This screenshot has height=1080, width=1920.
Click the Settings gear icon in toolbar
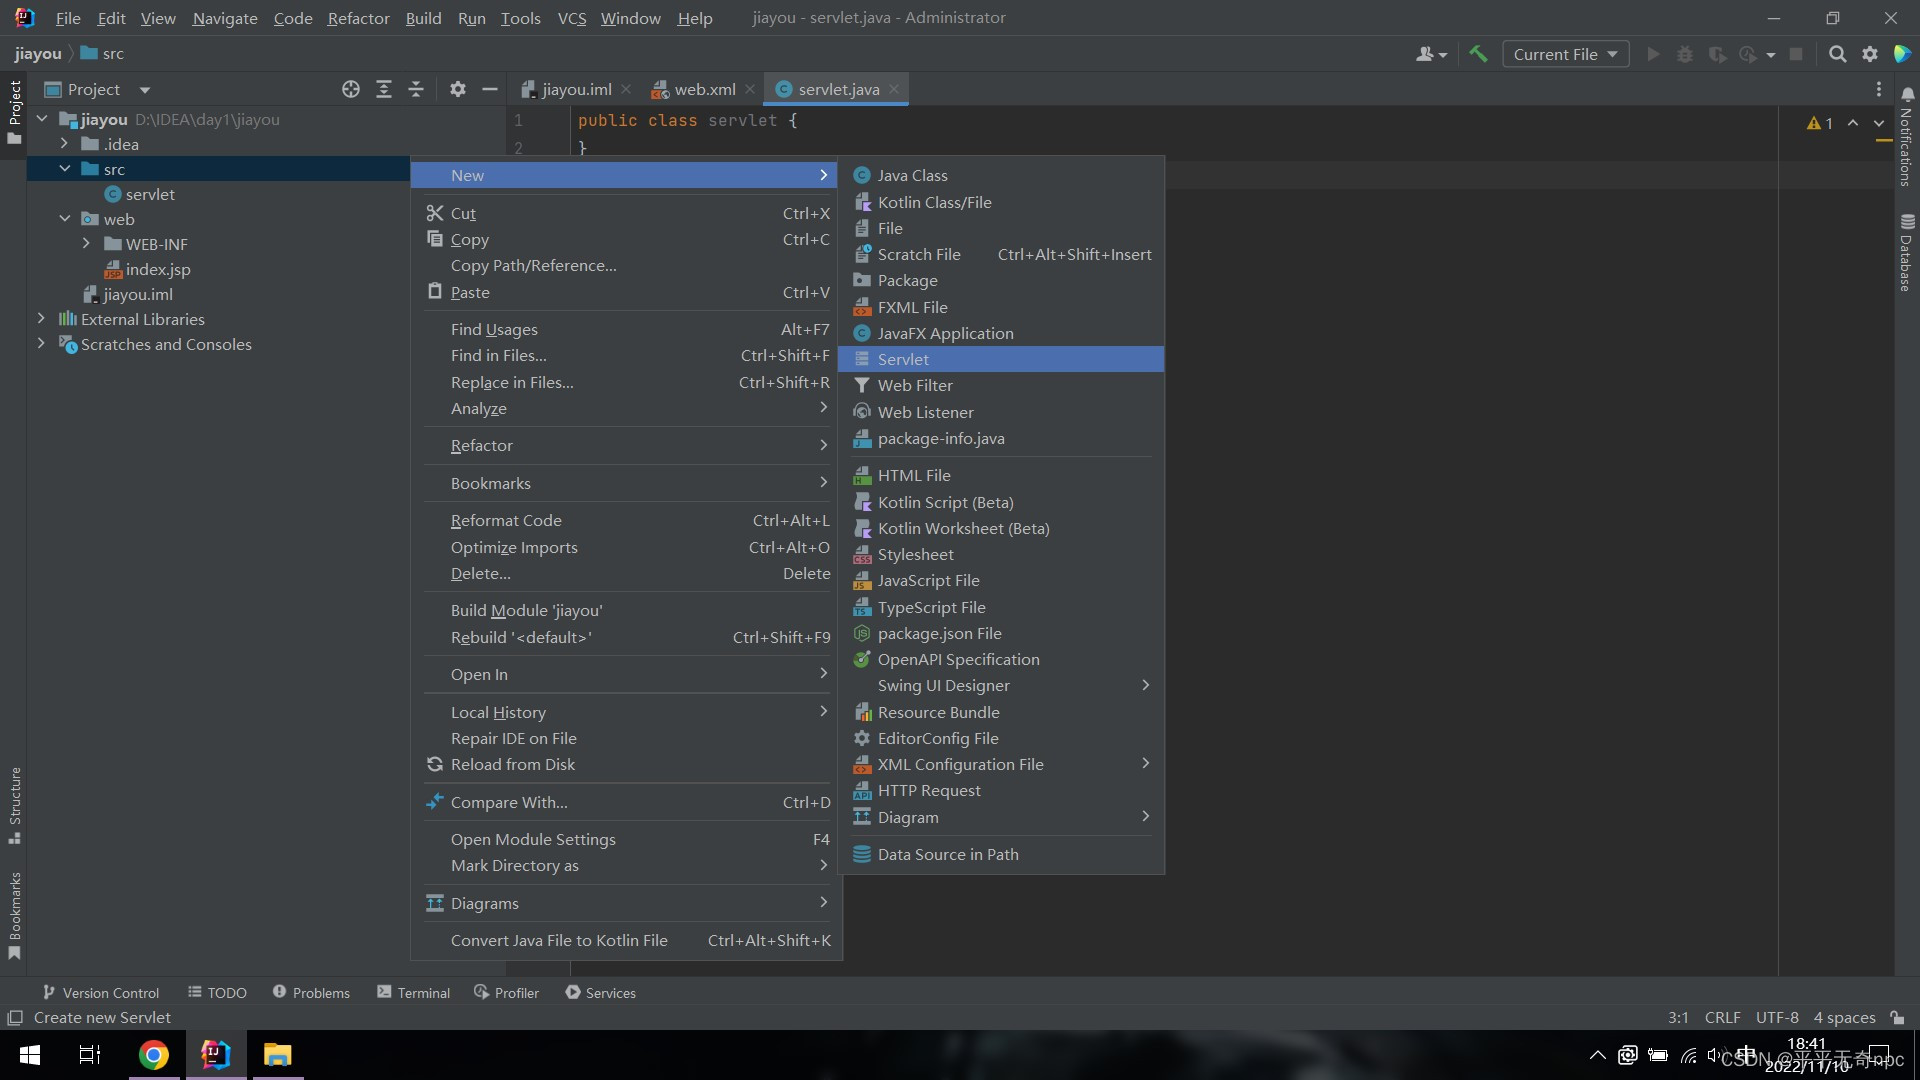point(1871,54)
